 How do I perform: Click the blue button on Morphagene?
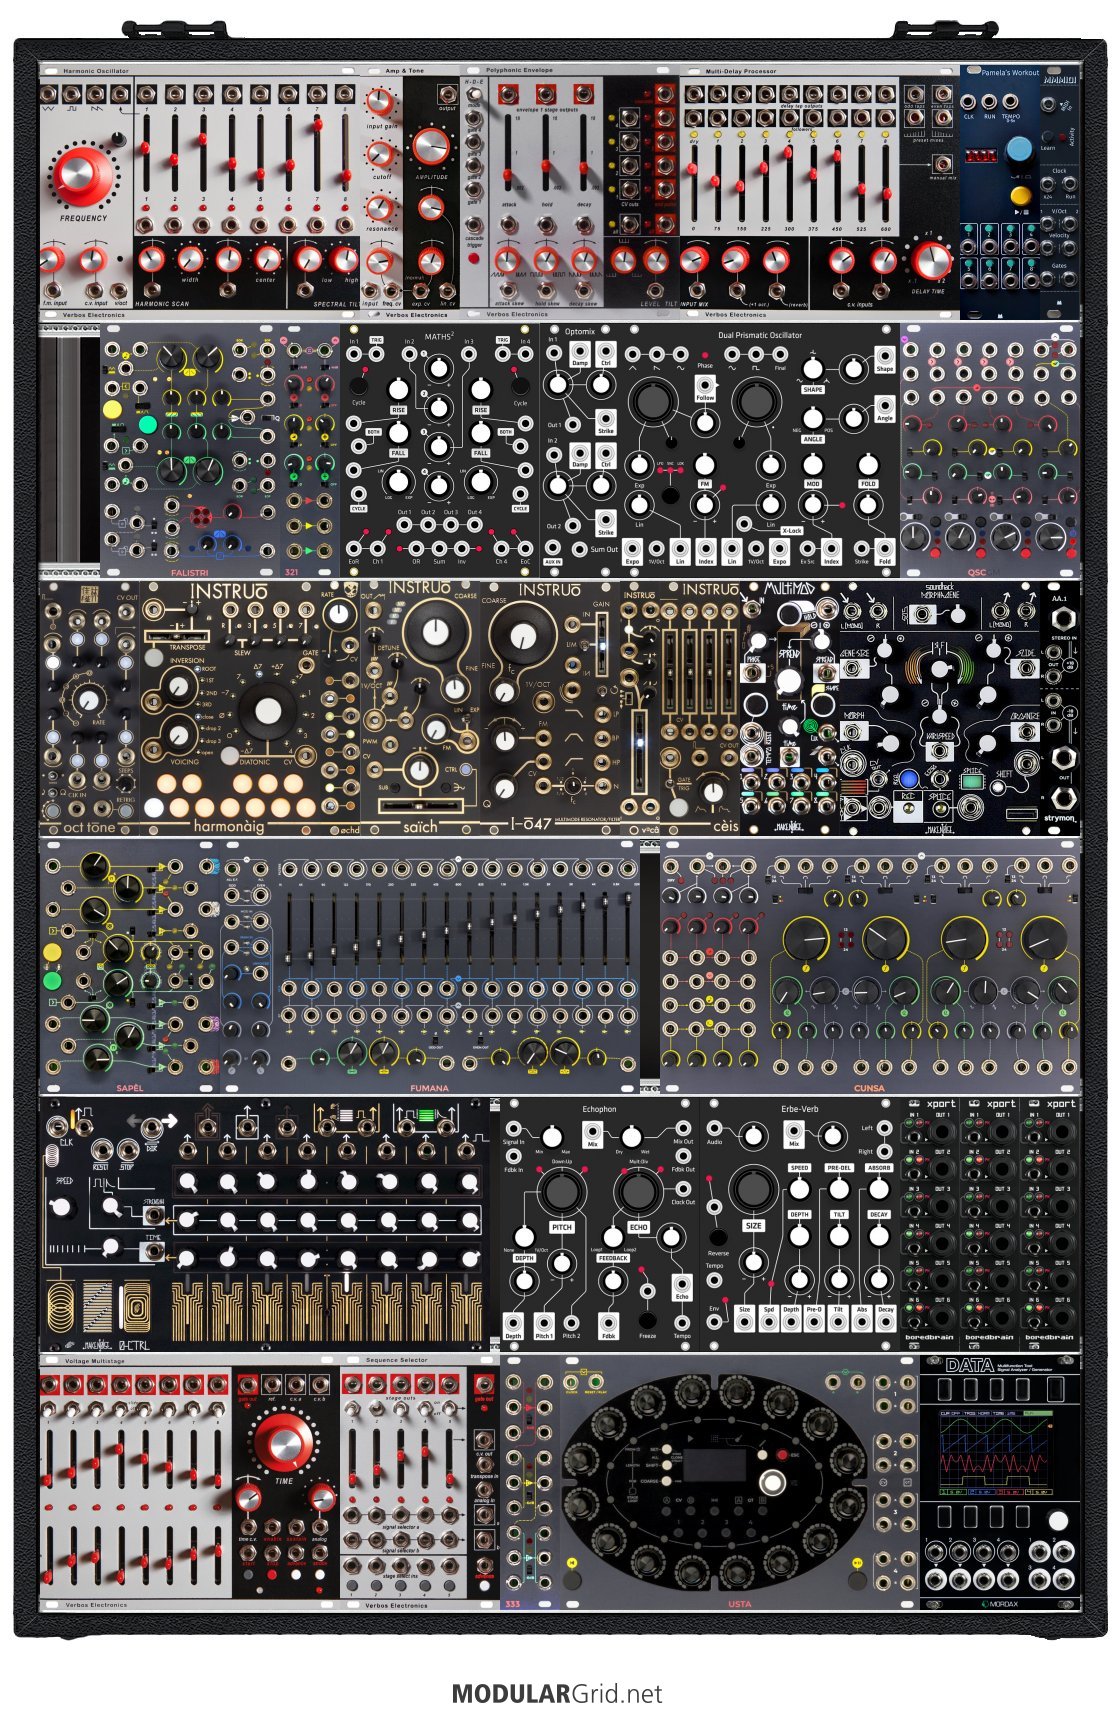[908, 778]
